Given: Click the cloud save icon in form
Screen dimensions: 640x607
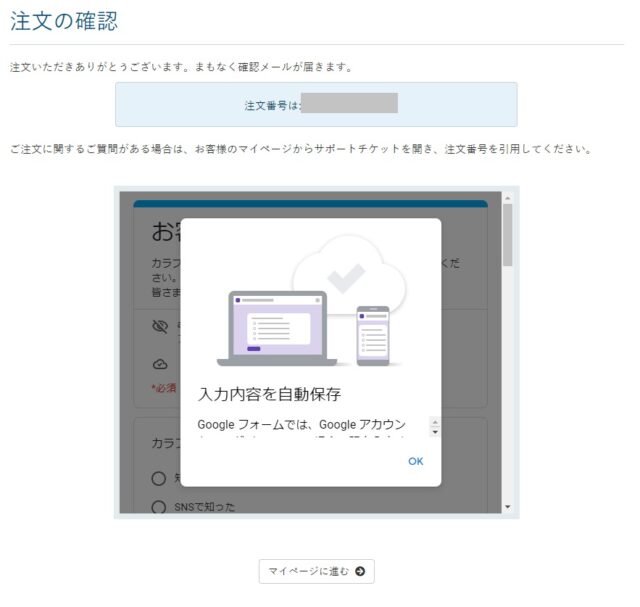Looking at the screenshot, I should 160,364.
